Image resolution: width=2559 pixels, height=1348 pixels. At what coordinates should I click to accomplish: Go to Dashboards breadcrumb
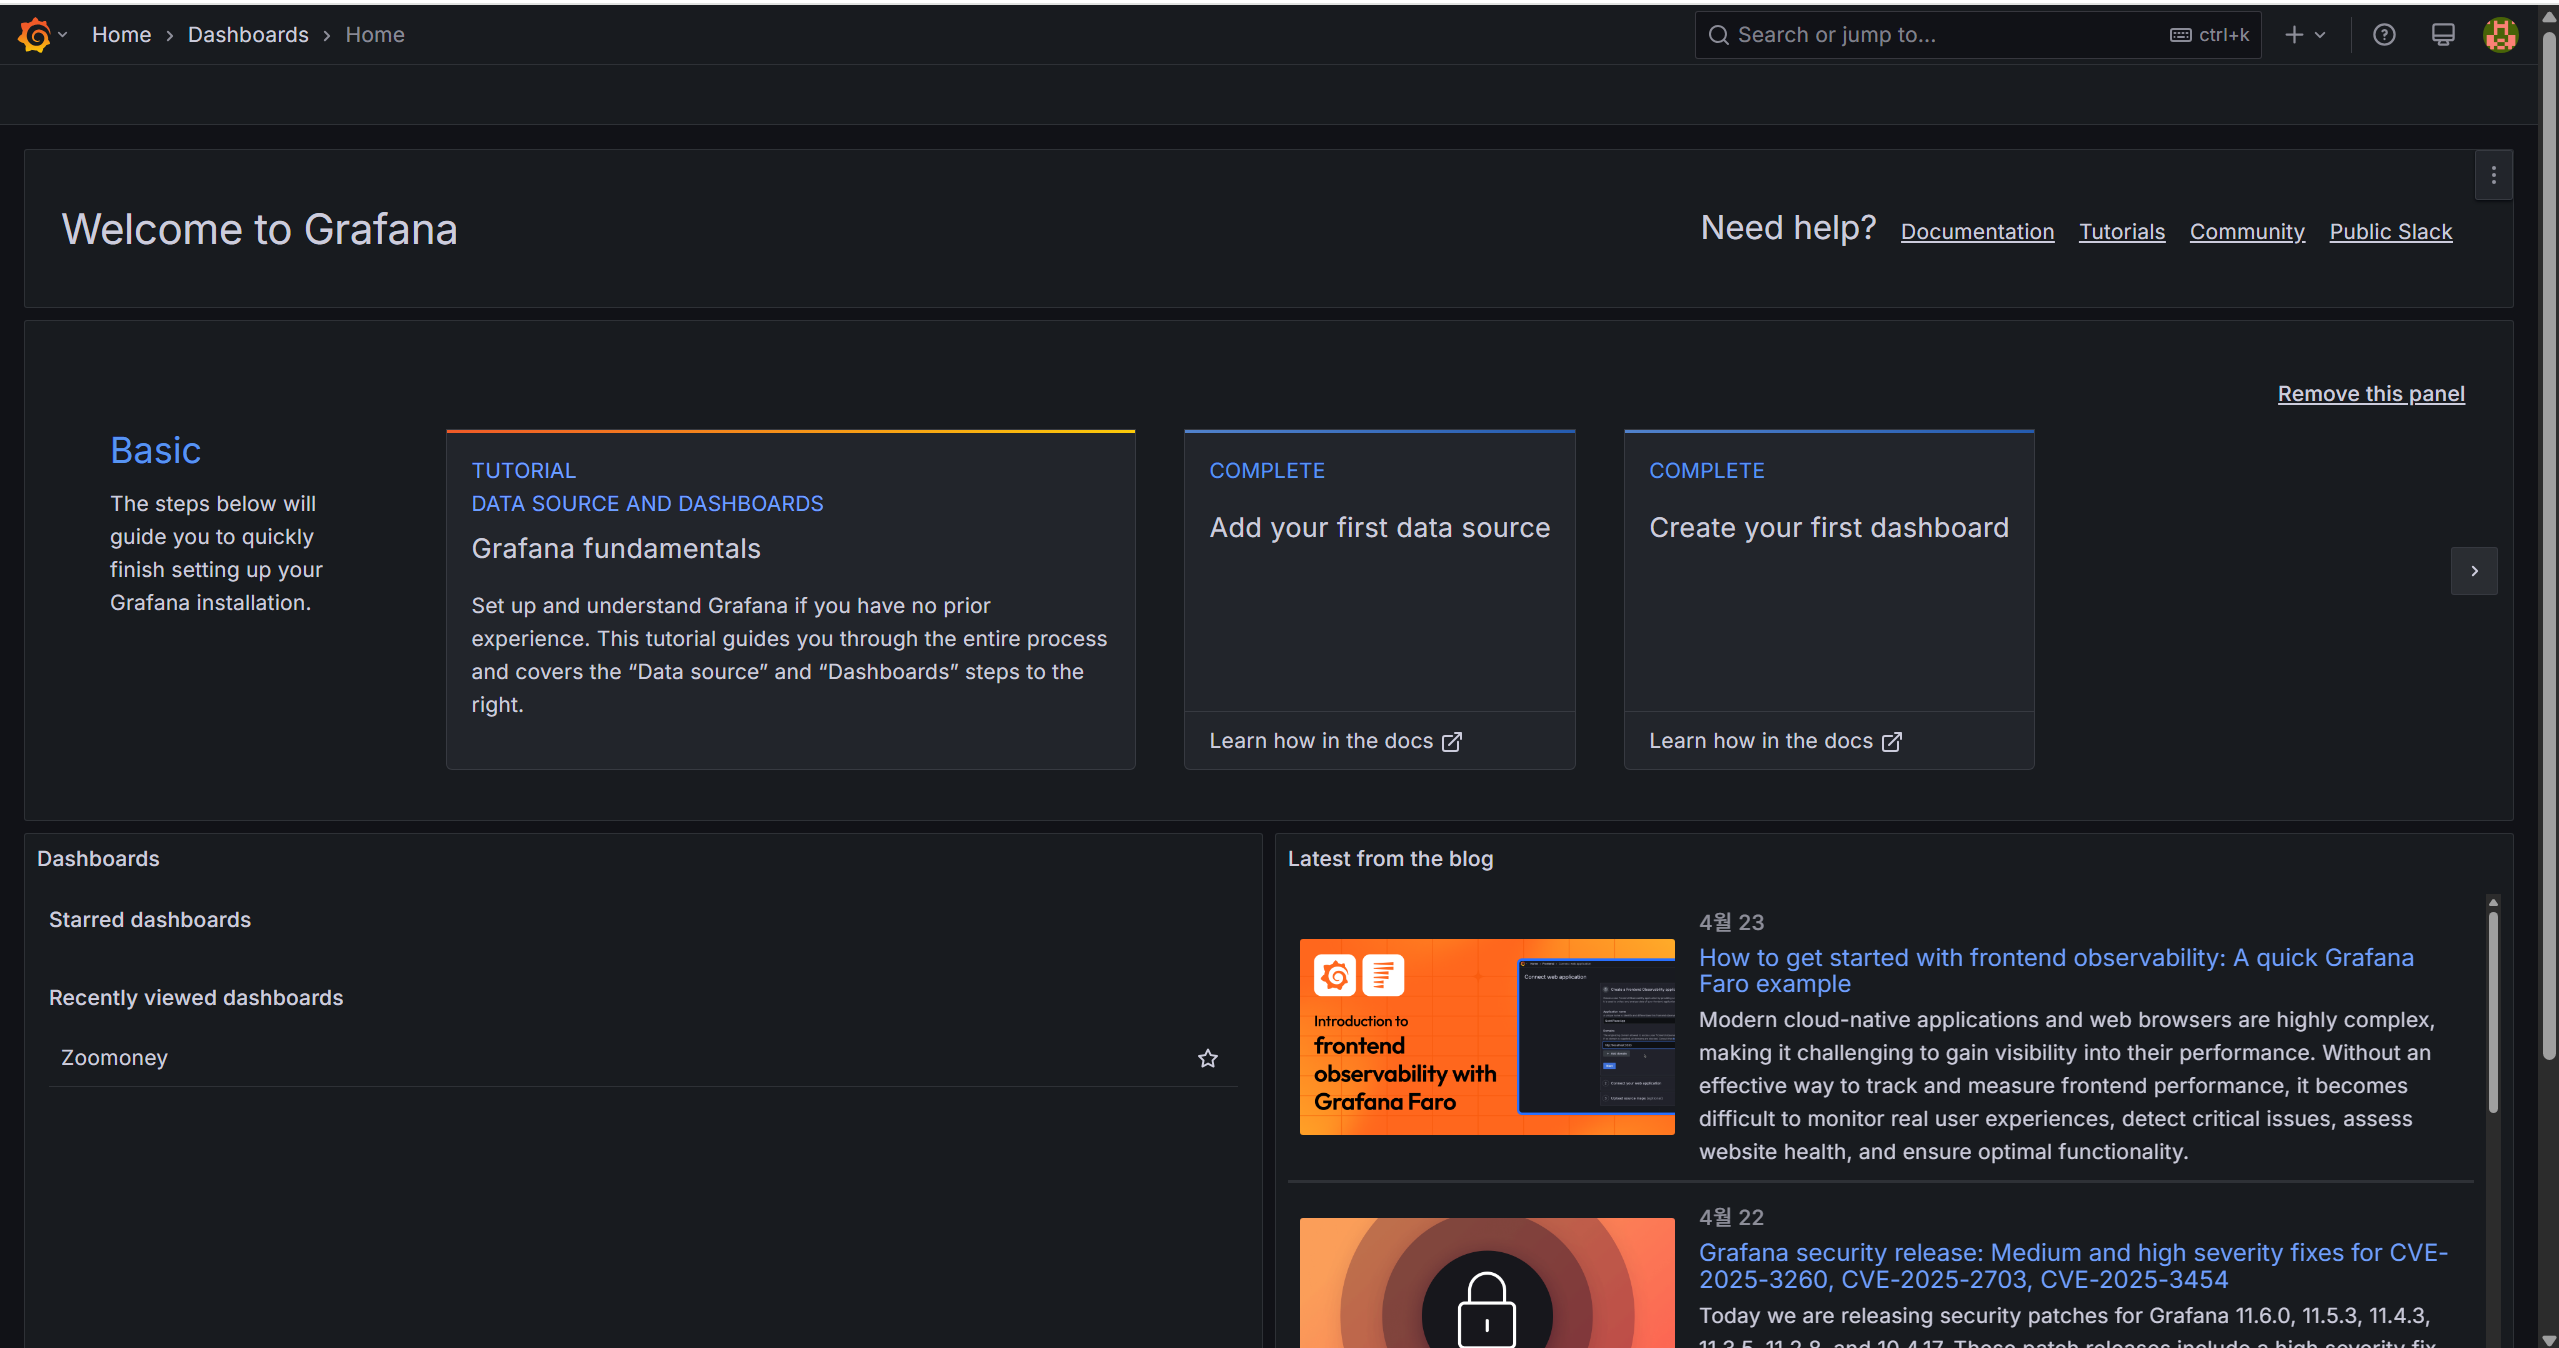(248, 35)
